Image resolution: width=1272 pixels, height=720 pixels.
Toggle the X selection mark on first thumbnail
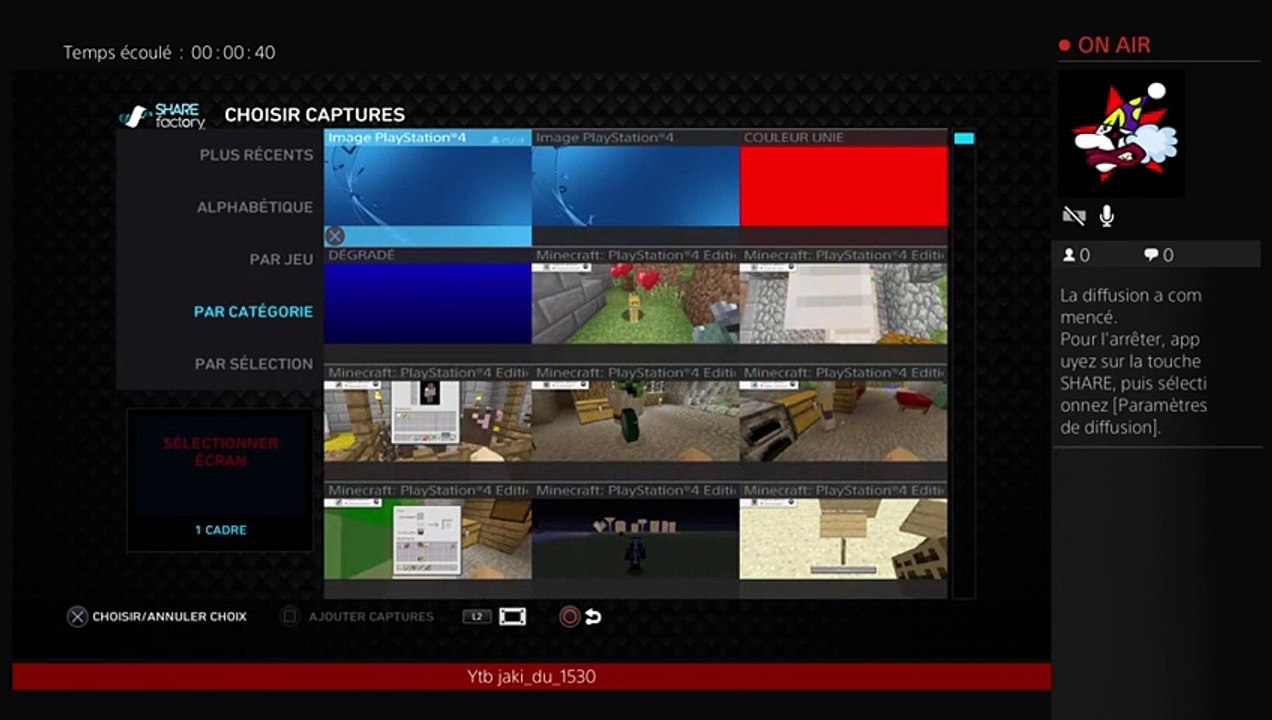335,236
